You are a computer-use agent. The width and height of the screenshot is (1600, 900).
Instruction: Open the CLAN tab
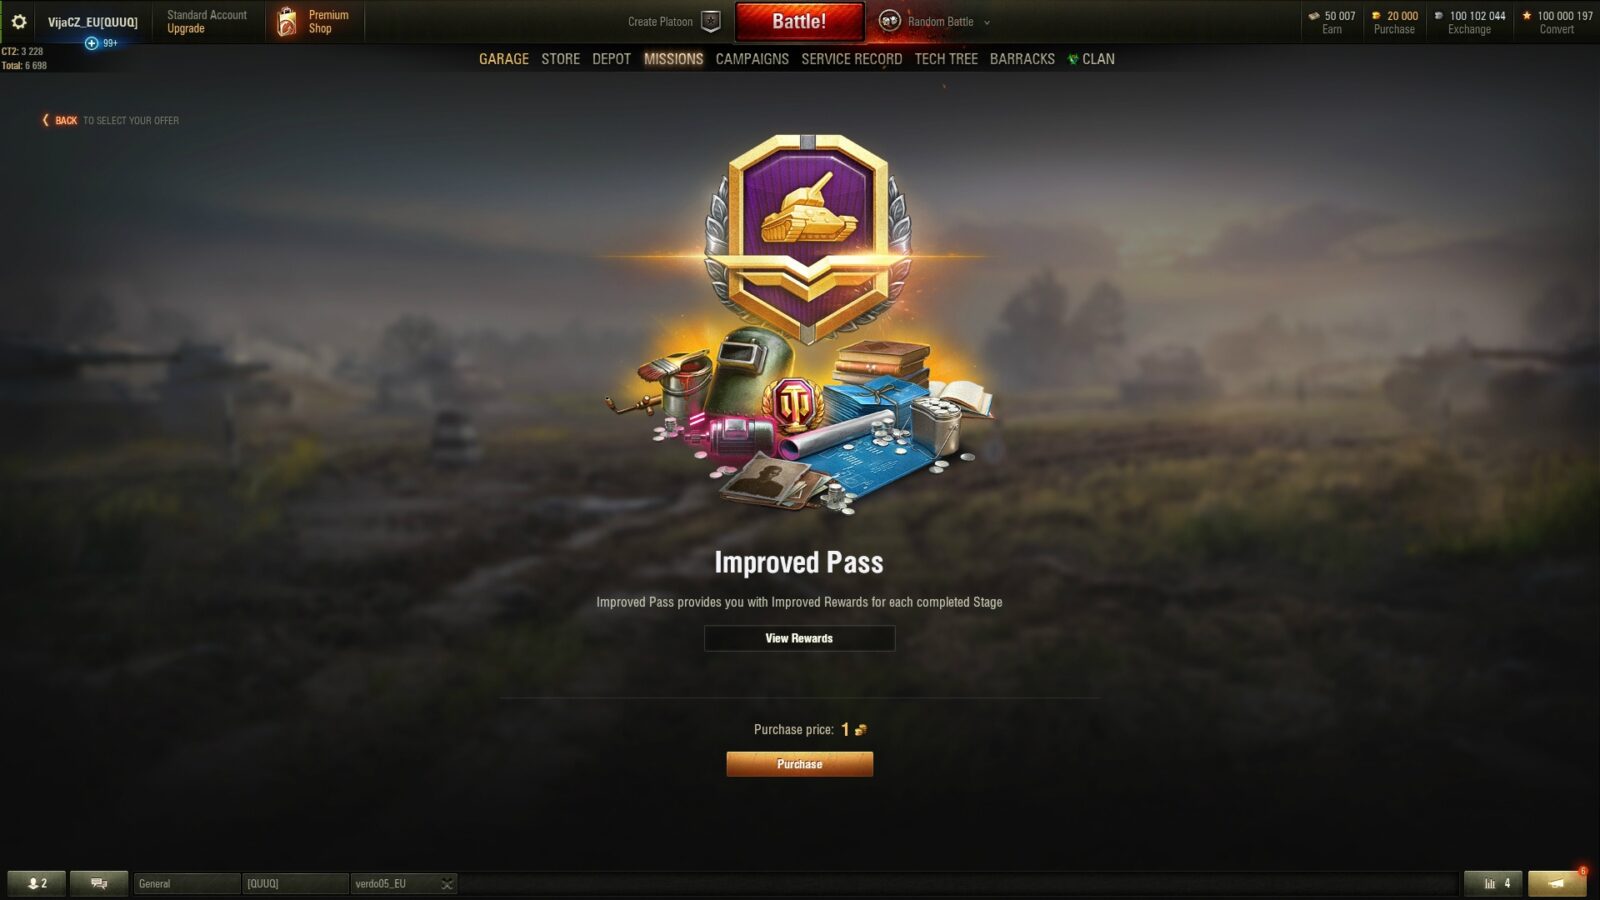(1090, 59)
